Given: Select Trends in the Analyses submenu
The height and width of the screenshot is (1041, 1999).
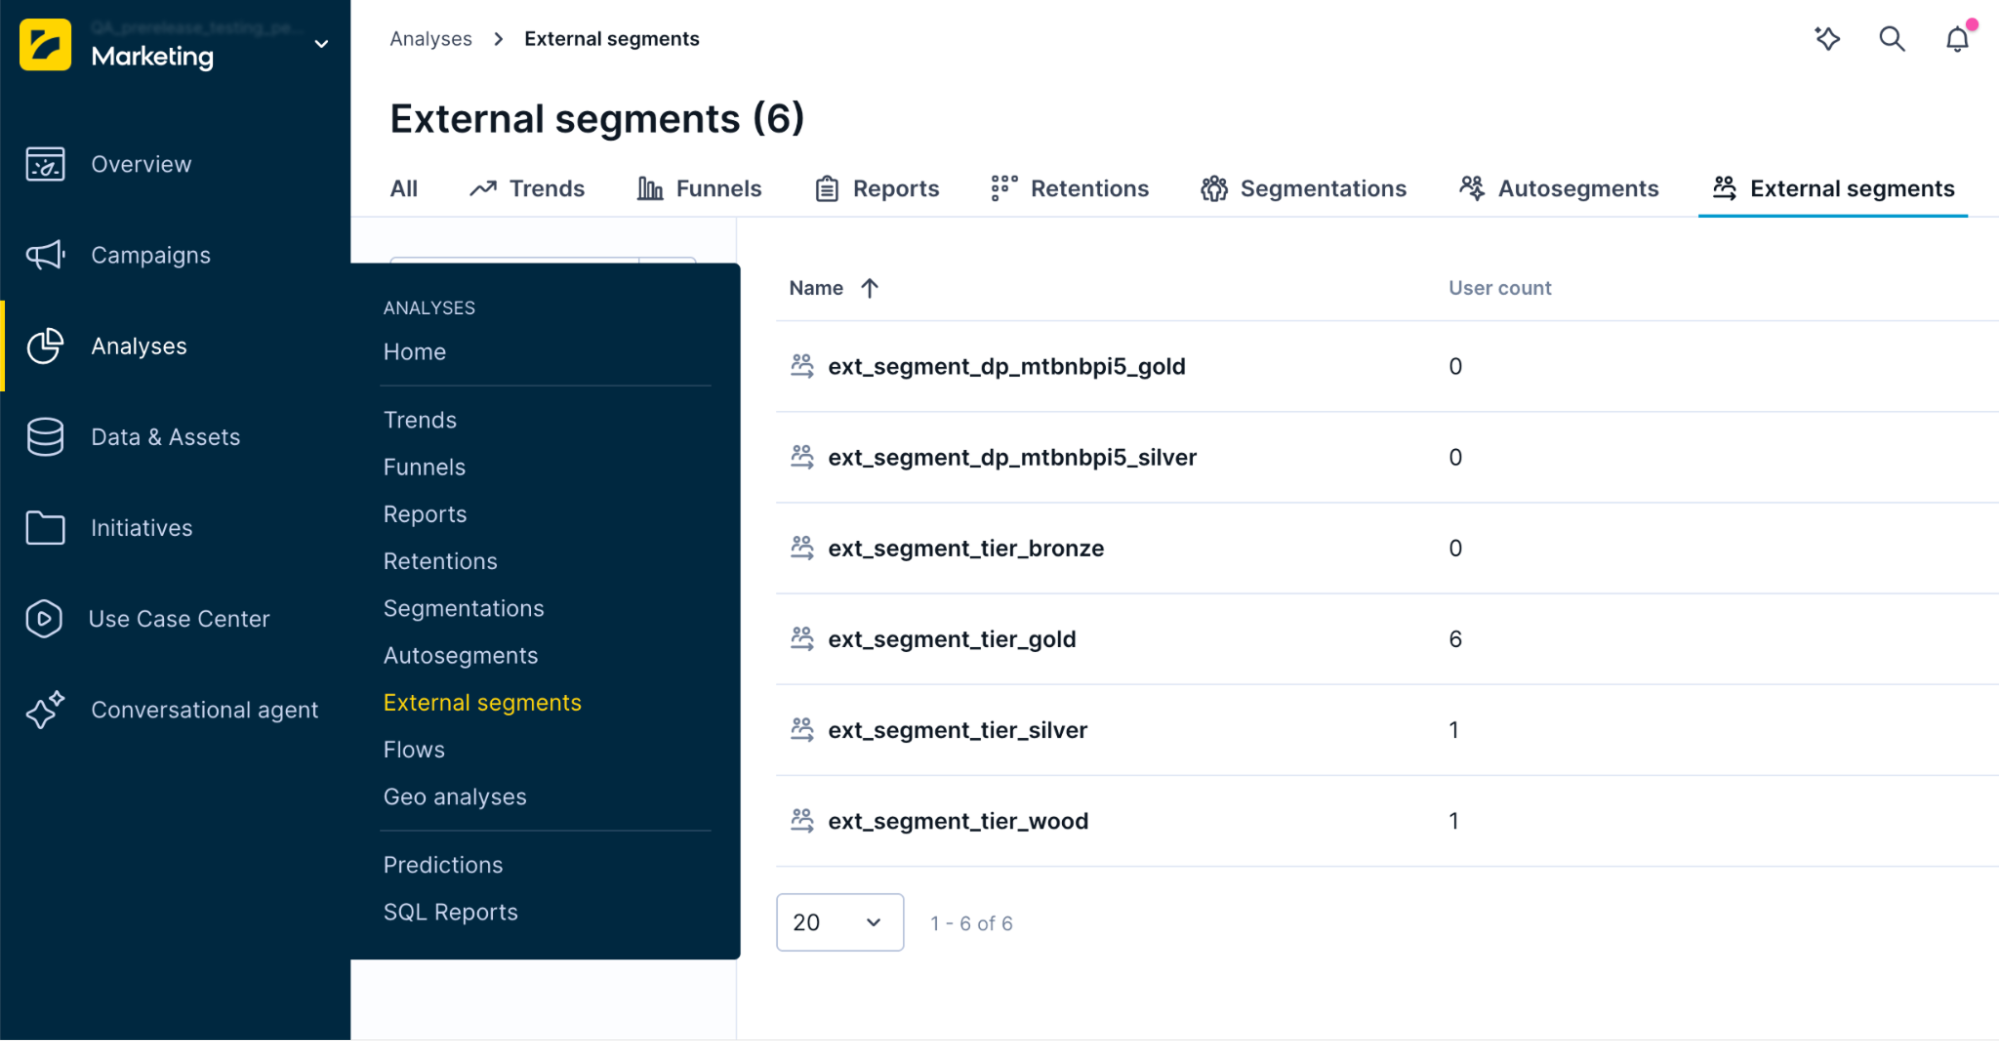Looking at the screenshot, I should coord(420,420).
